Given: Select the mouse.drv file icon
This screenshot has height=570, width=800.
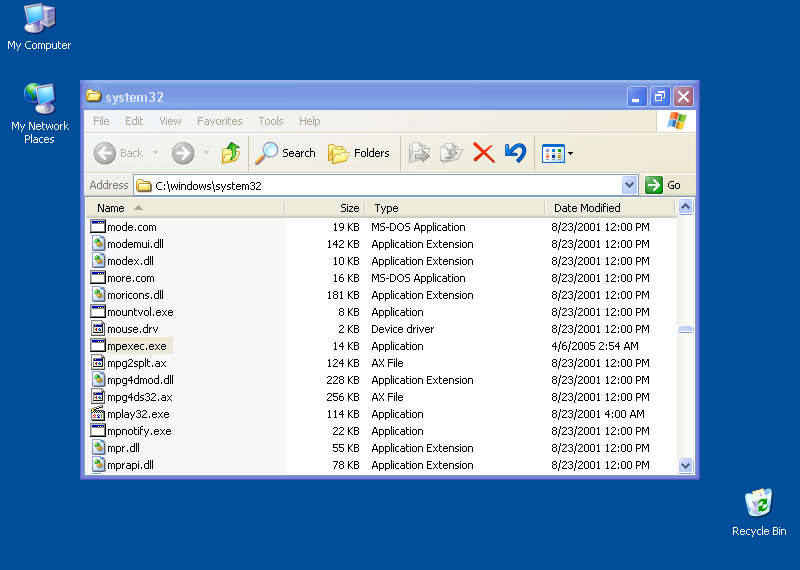Looking at the screenshot, I should (x=98, y=329).
